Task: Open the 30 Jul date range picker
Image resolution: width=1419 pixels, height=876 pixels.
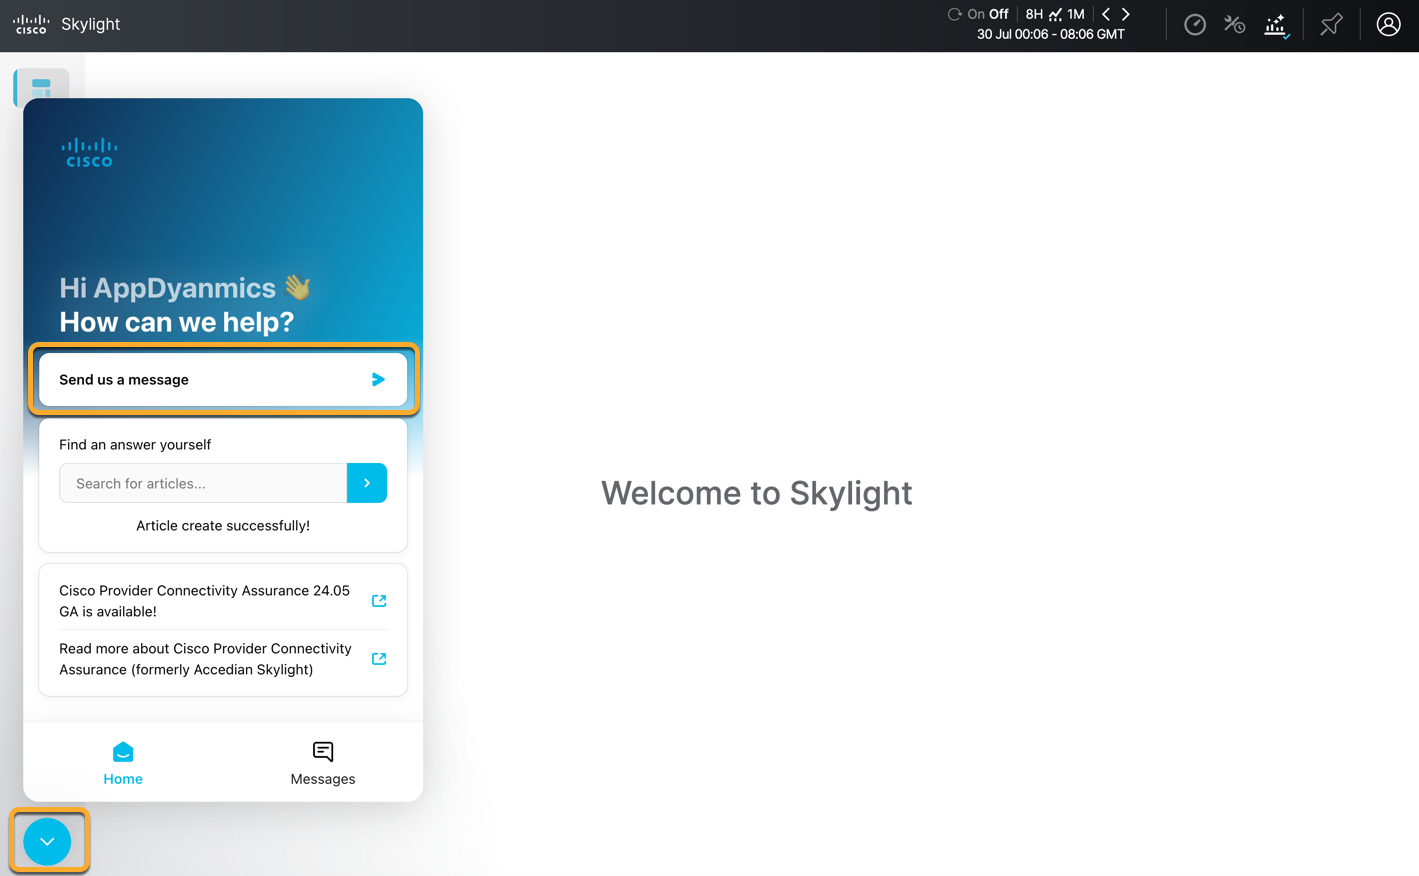Action: click(1051, 34)
